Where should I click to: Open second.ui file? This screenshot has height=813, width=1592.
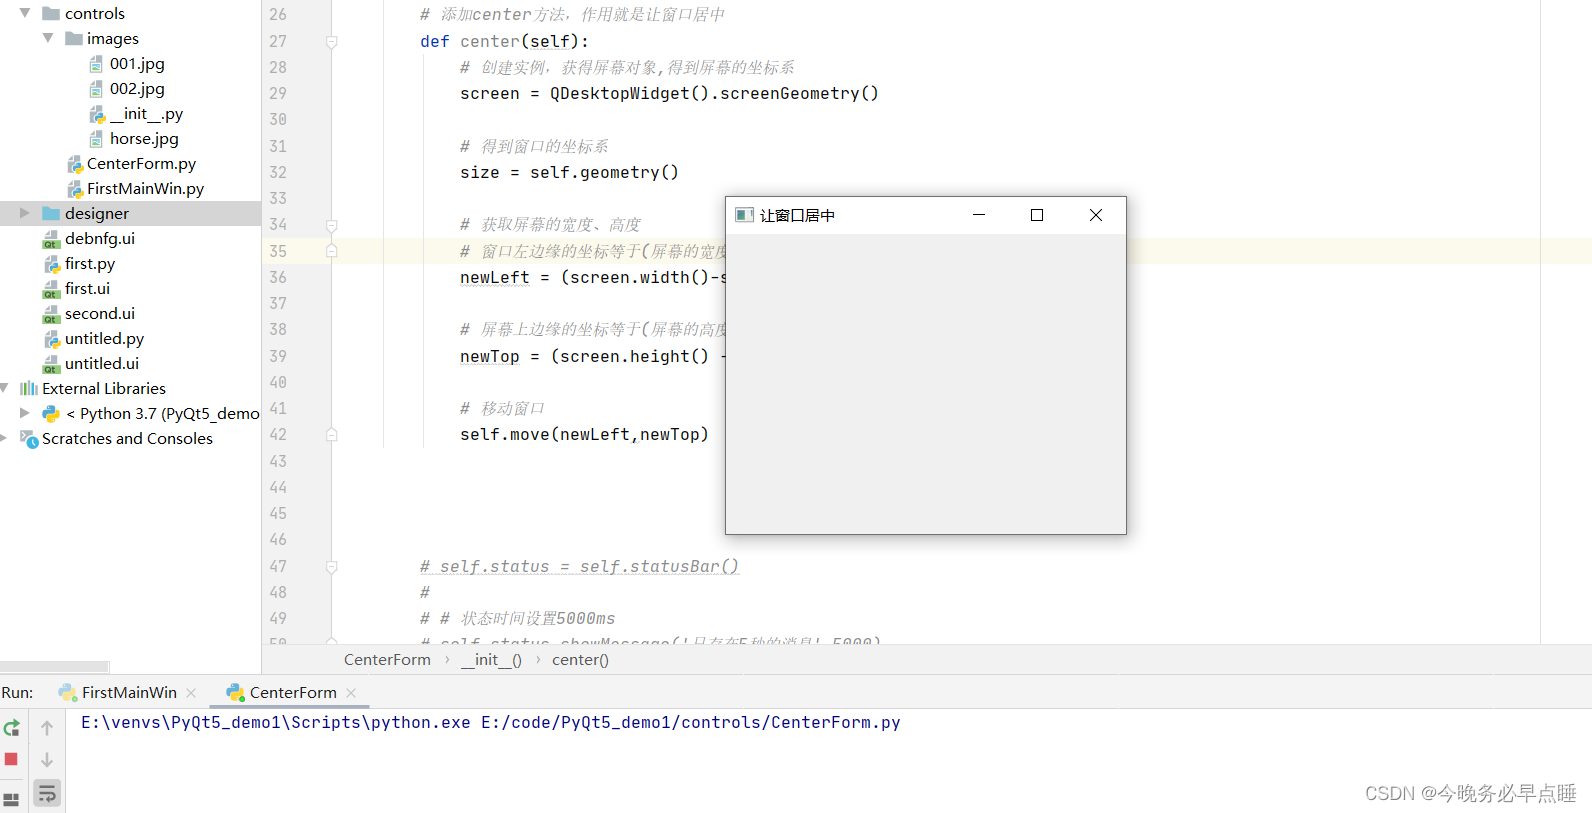99,313
